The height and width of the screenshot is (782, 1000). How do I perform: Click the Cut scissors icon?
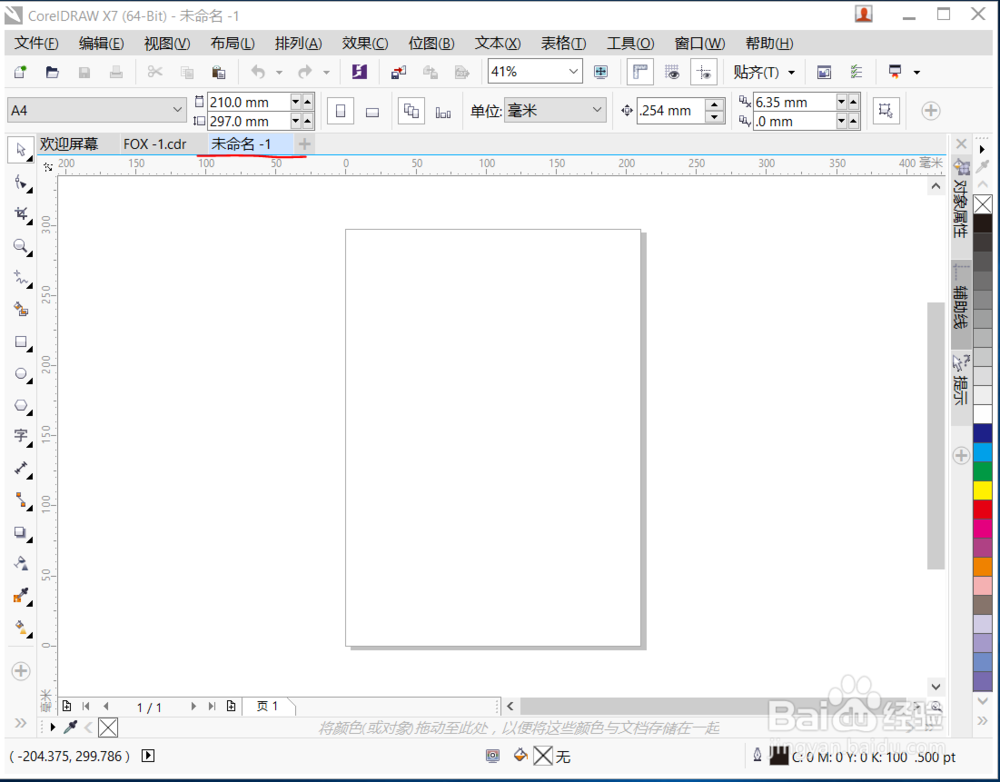point(155,72)
